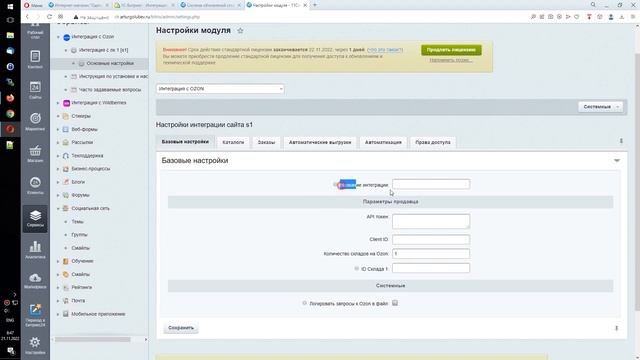Click the Сохранить button
Screen dimensions: 640x360
click(181, 328)
